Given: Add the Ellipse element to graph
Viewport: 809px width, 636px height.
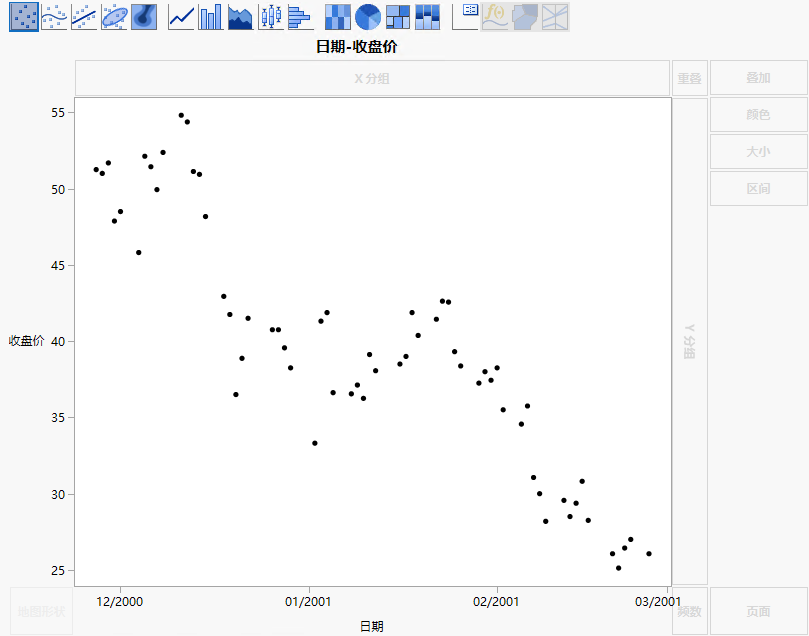Looking at the screenshot, I should click(x=114, y=17).
